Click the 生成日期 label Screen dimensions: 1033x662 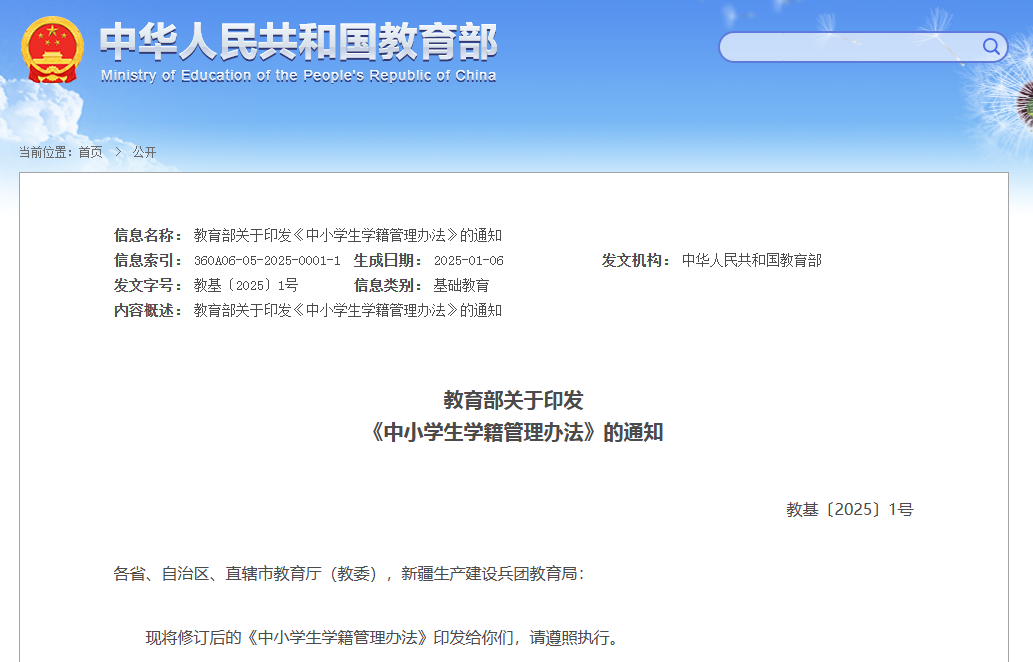387,261
